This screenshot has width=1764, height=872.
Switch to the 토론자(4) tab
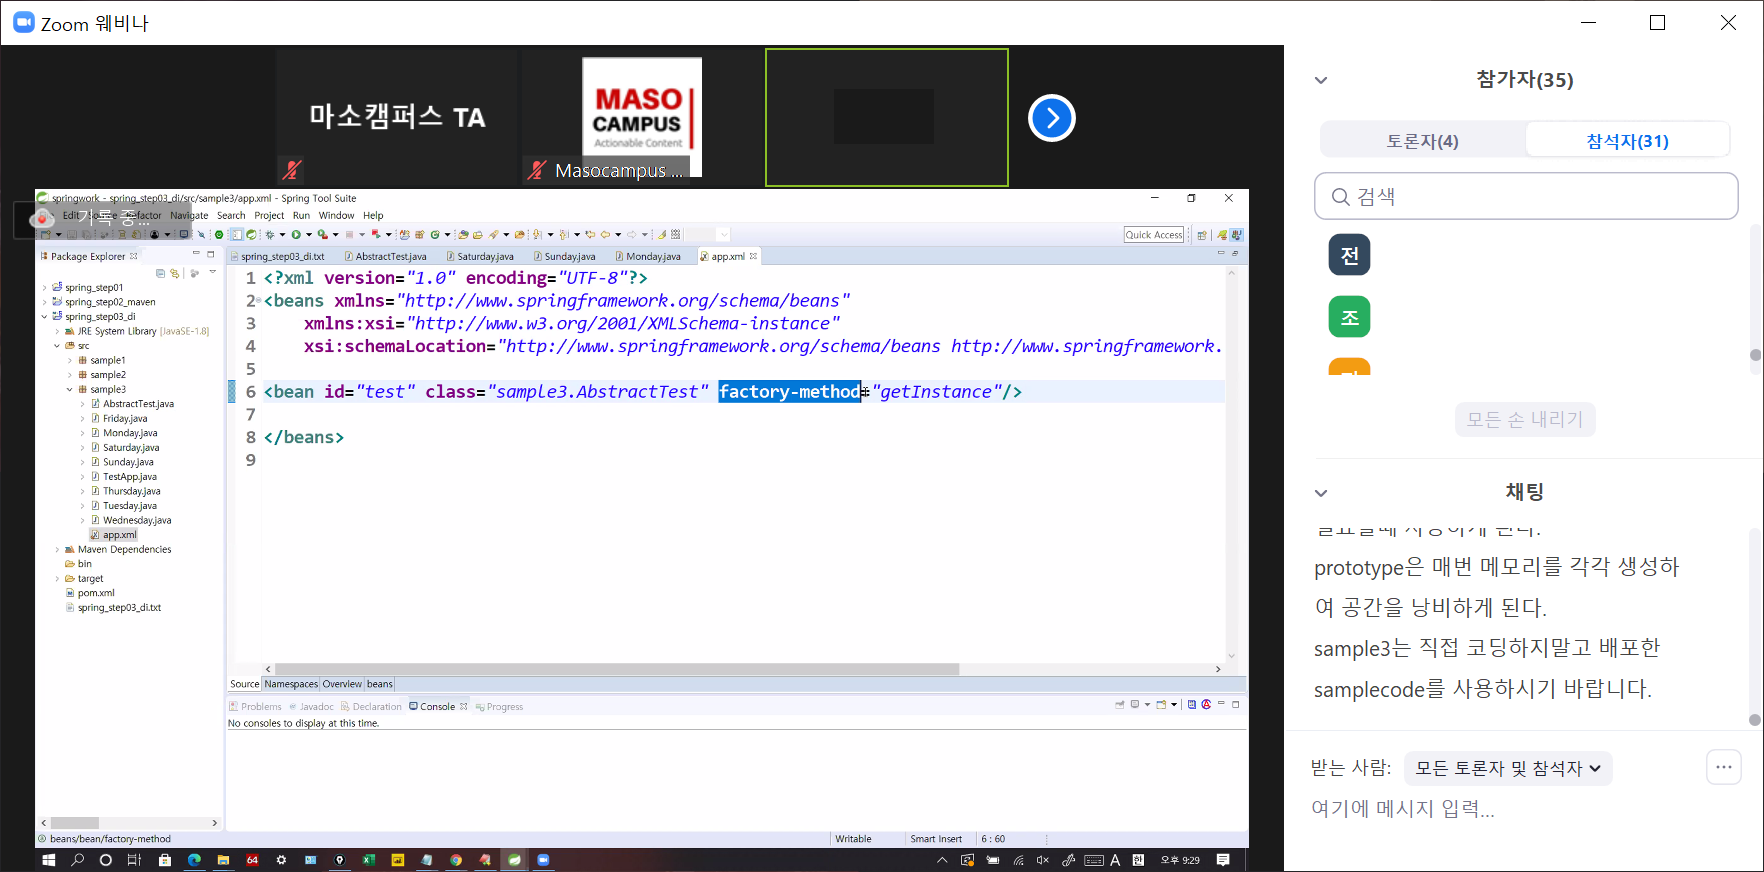point(1422,141)
